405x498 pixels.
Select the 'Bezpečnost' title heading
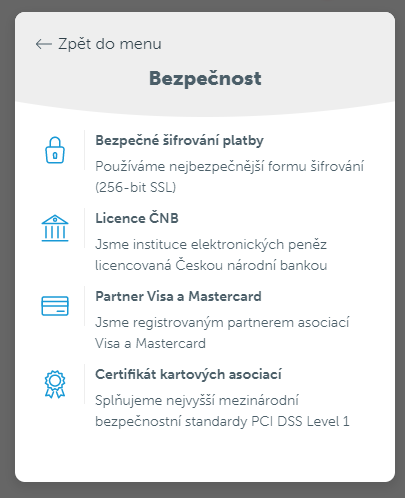[205, 79]
